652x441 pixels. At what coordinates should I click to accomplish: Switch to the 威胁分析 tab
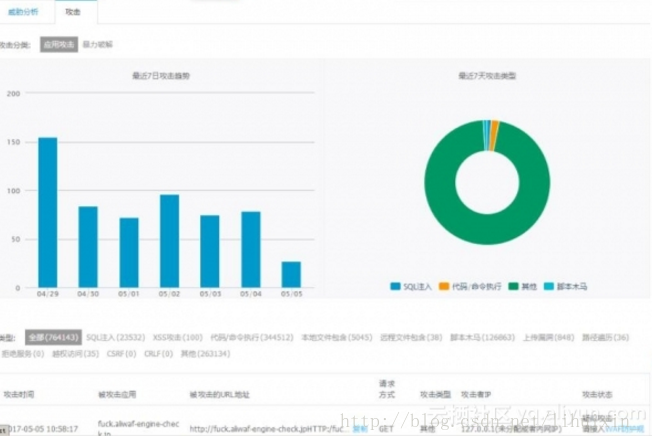point(23,12)
